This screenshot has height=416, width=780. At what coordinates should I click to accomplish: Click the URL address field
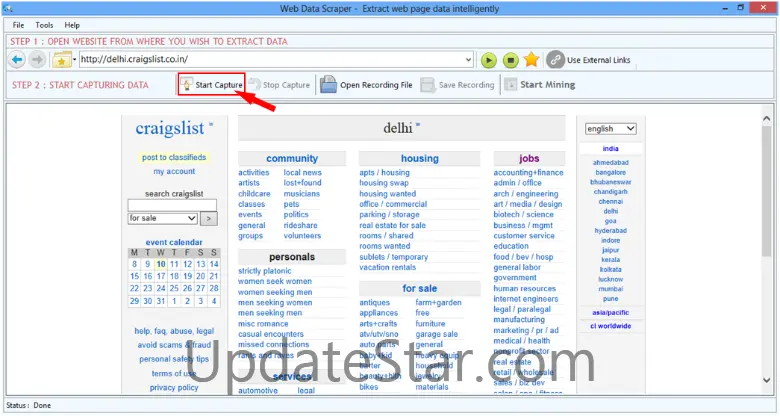tap(272, 60)
